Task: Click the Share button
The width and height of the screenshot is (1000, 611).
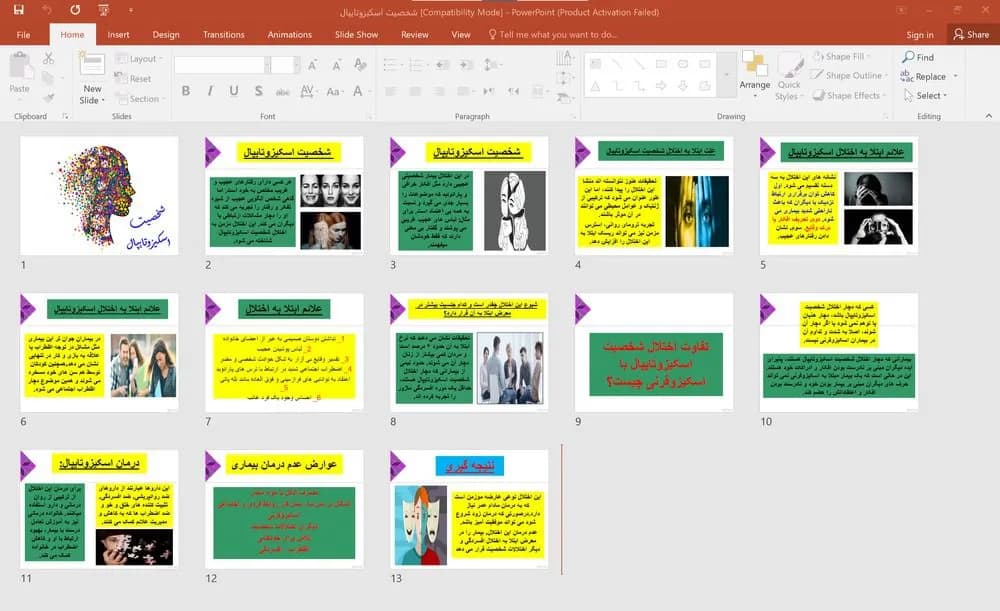Action: tap(971, 34)
